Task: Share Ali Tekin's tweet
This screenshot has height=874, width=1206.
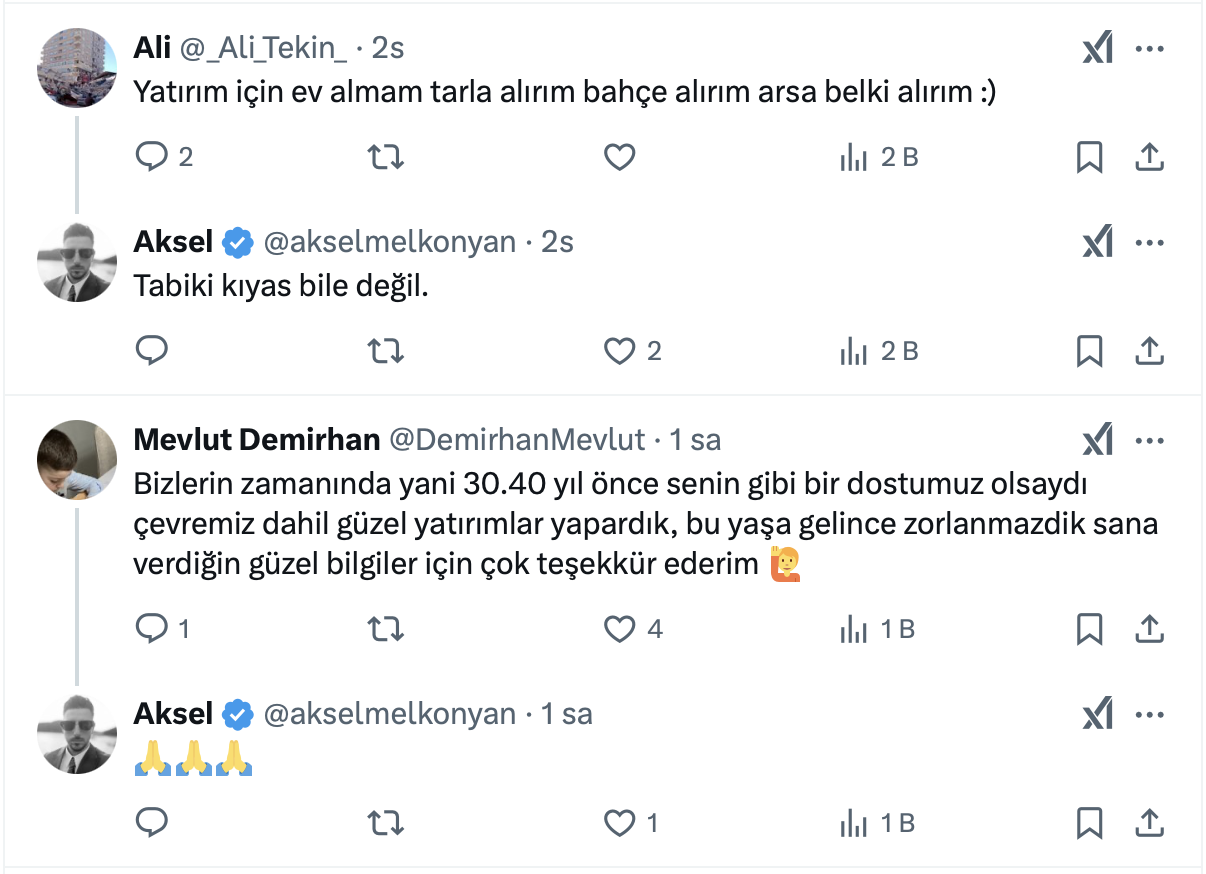Action: pos(1149,157)
